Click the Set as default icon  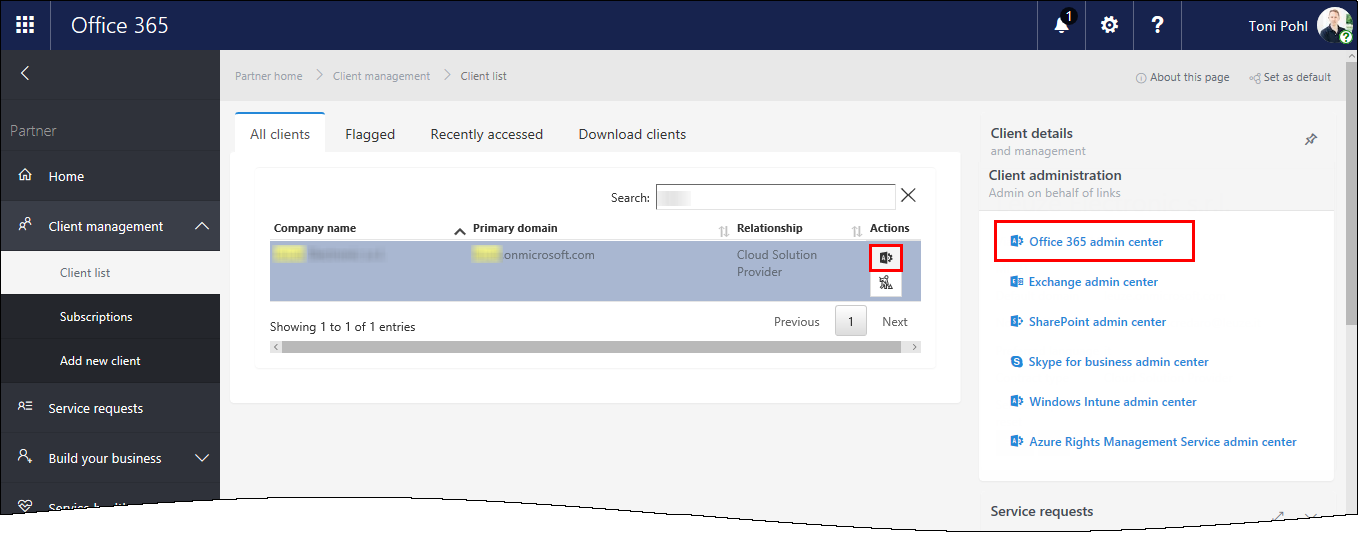1254,78
